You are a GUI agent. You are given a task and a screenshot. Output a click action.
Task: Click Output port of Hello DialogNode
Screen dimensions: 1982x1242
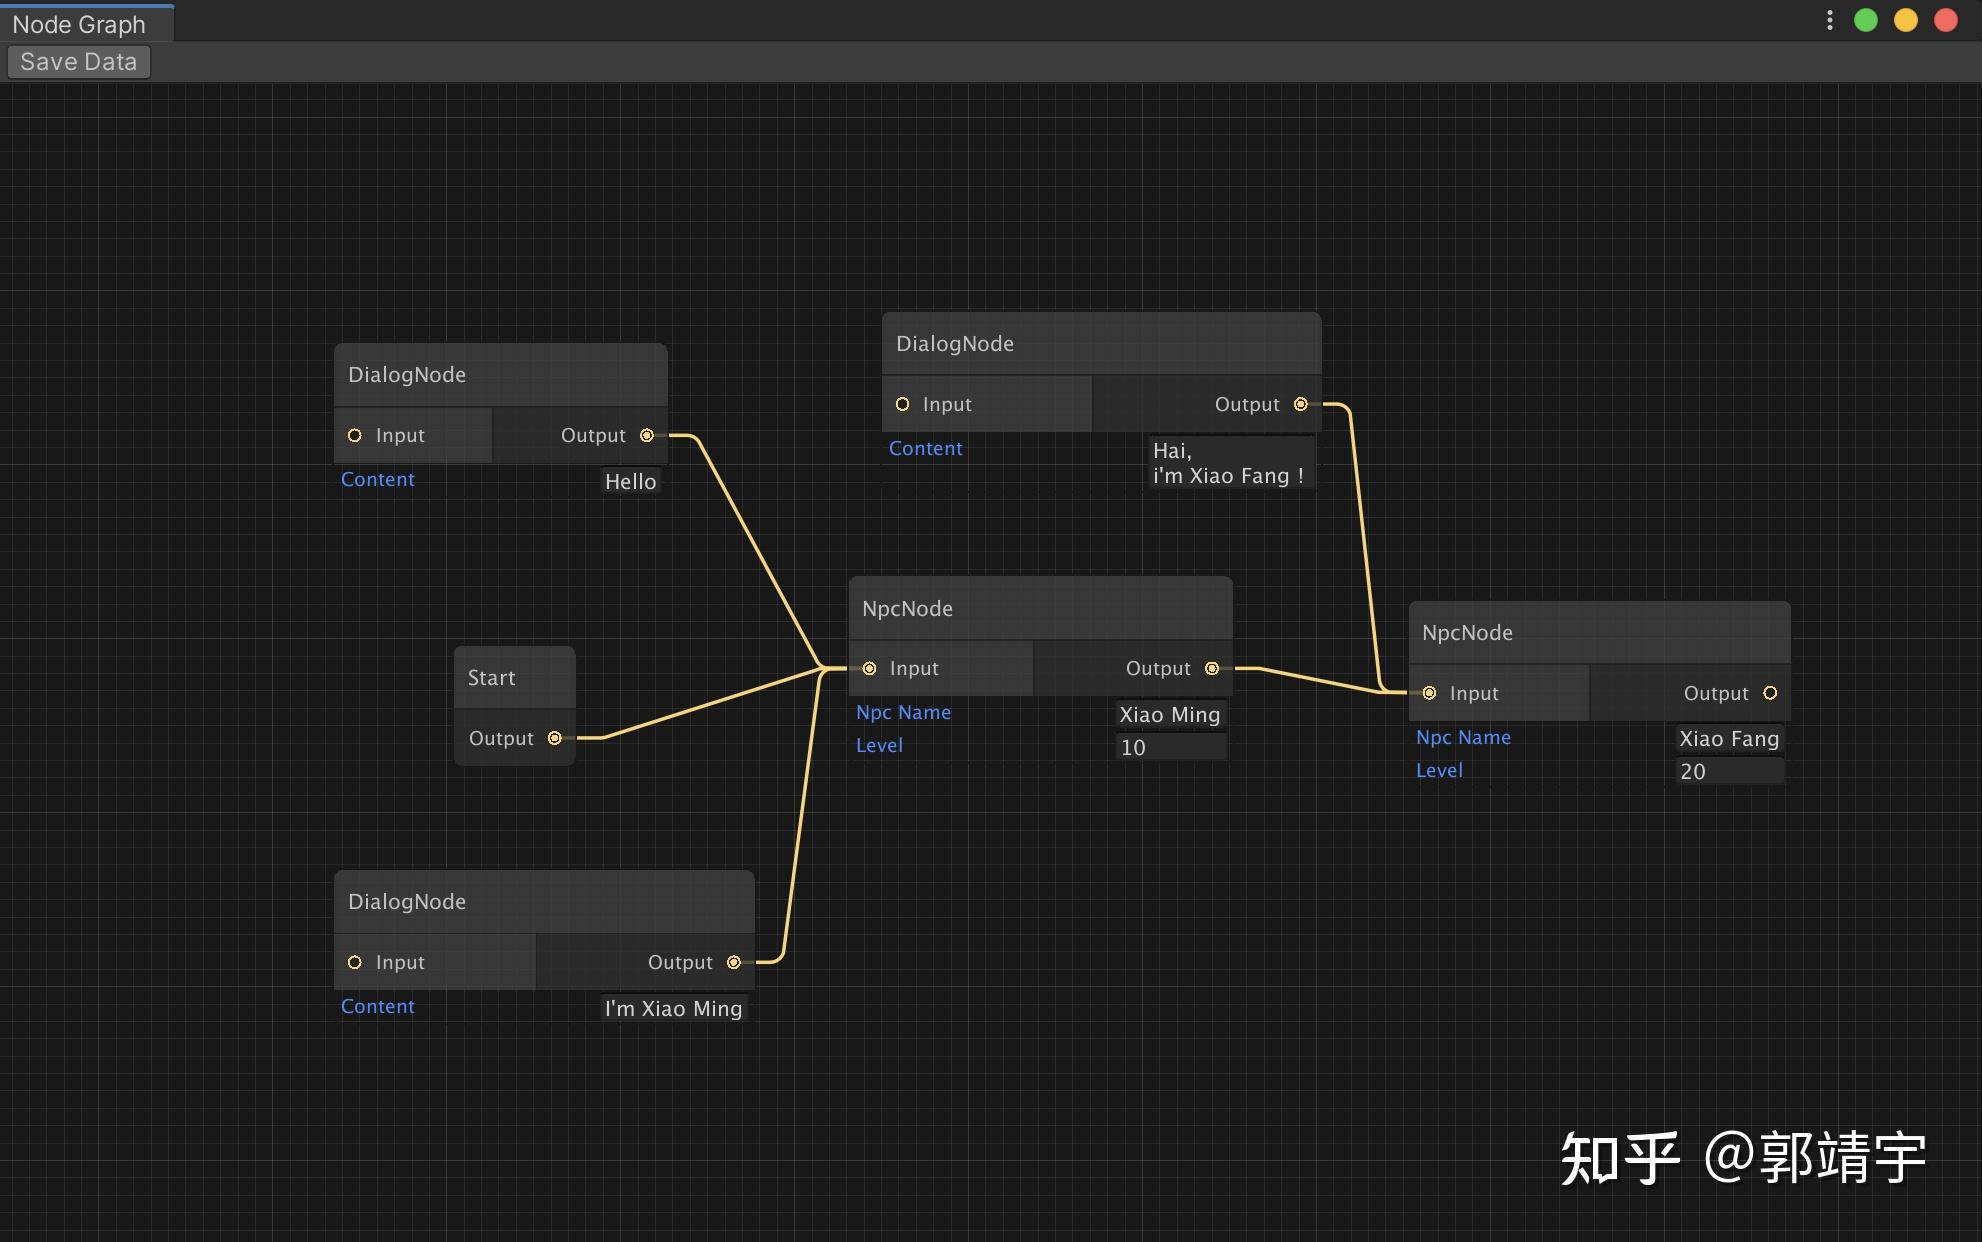[x=647, y=435]
